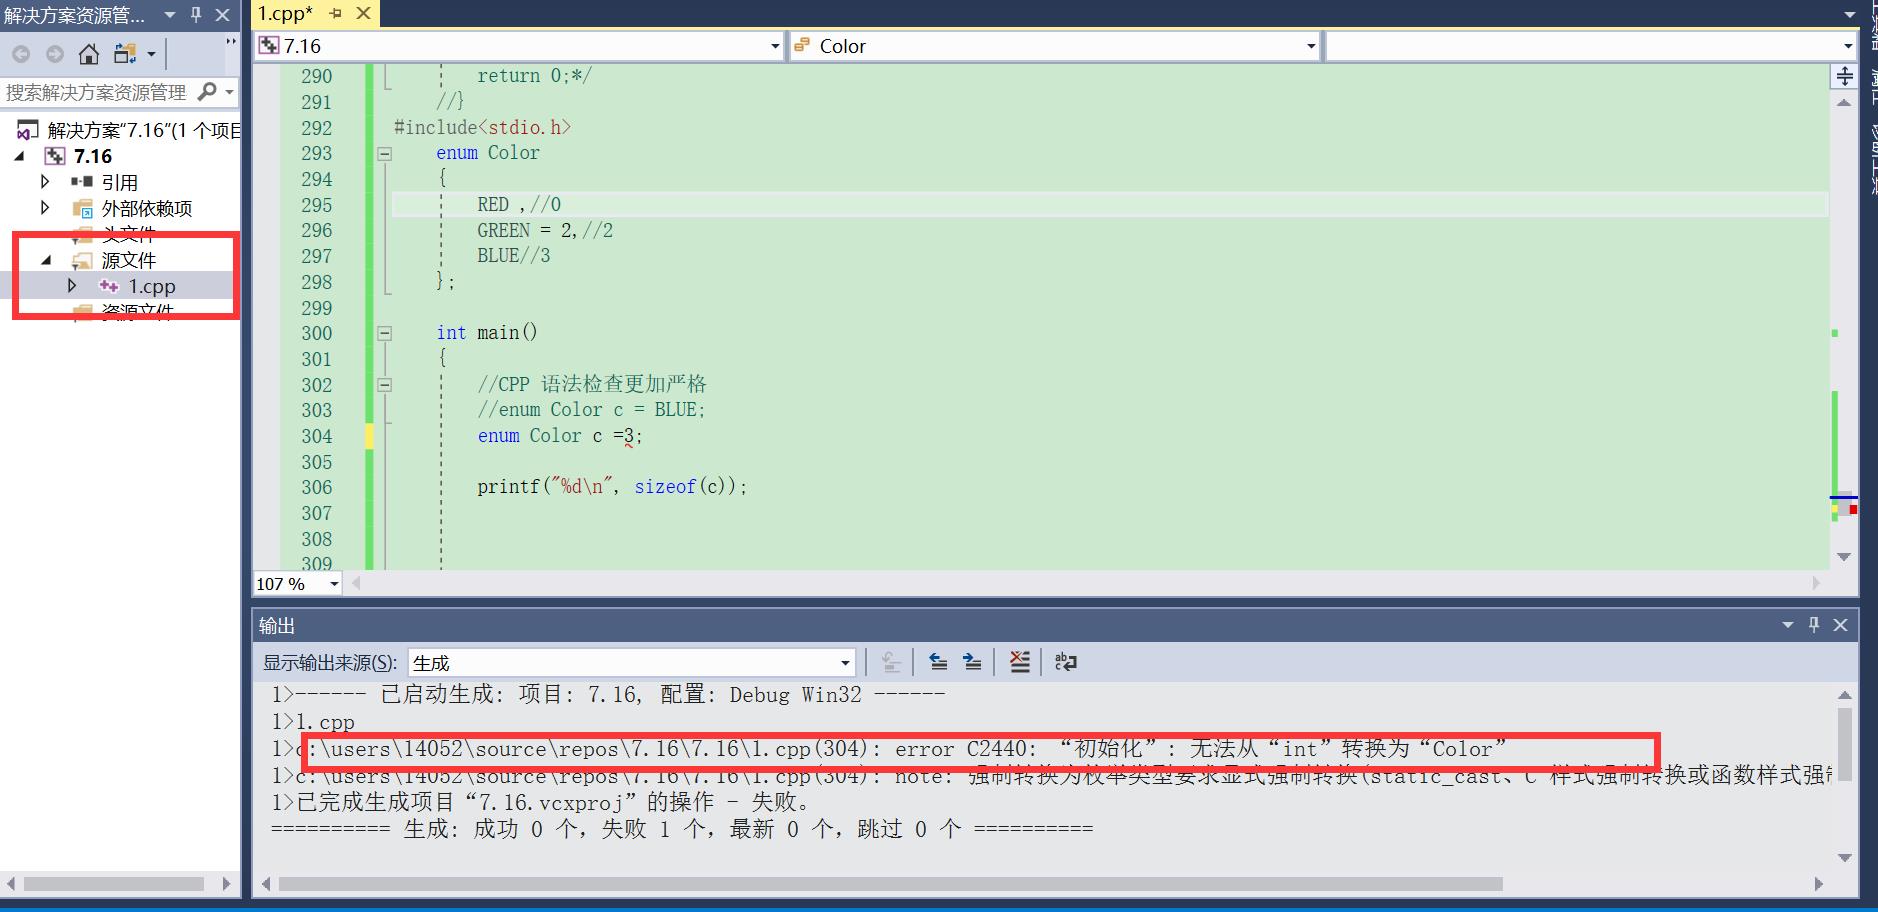Select the 源文件 folder
The height and width of the screenshot is (912, 1878).
pos(128,260)
